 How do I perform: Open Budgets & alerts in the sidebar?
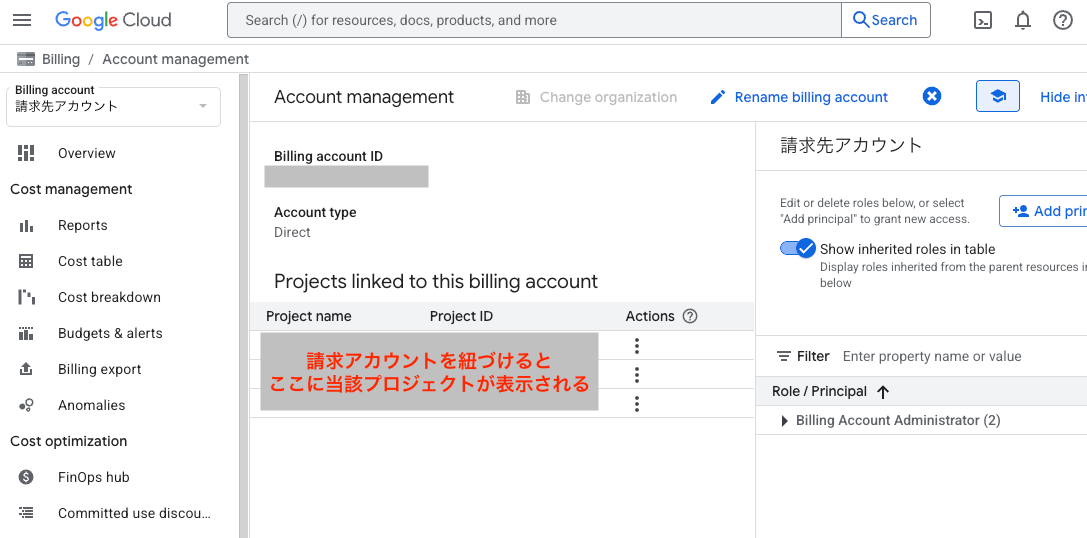click(x=110, y=333)
